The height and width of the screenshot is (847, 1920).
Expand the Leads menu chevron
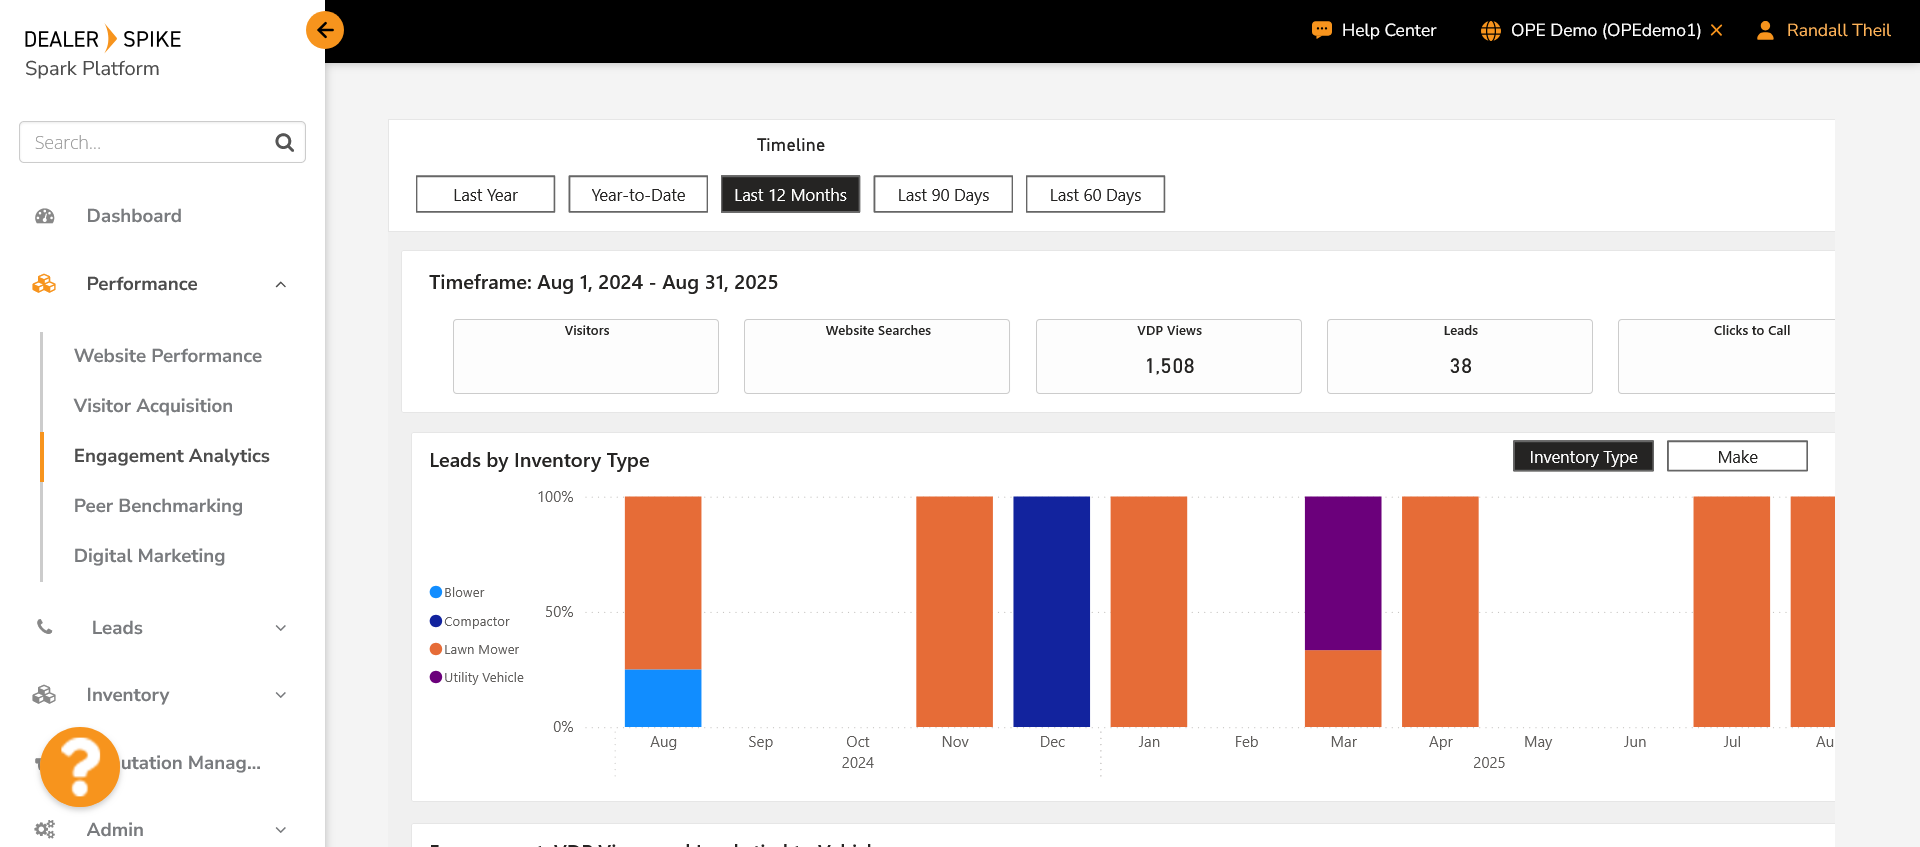coord(281,628)
